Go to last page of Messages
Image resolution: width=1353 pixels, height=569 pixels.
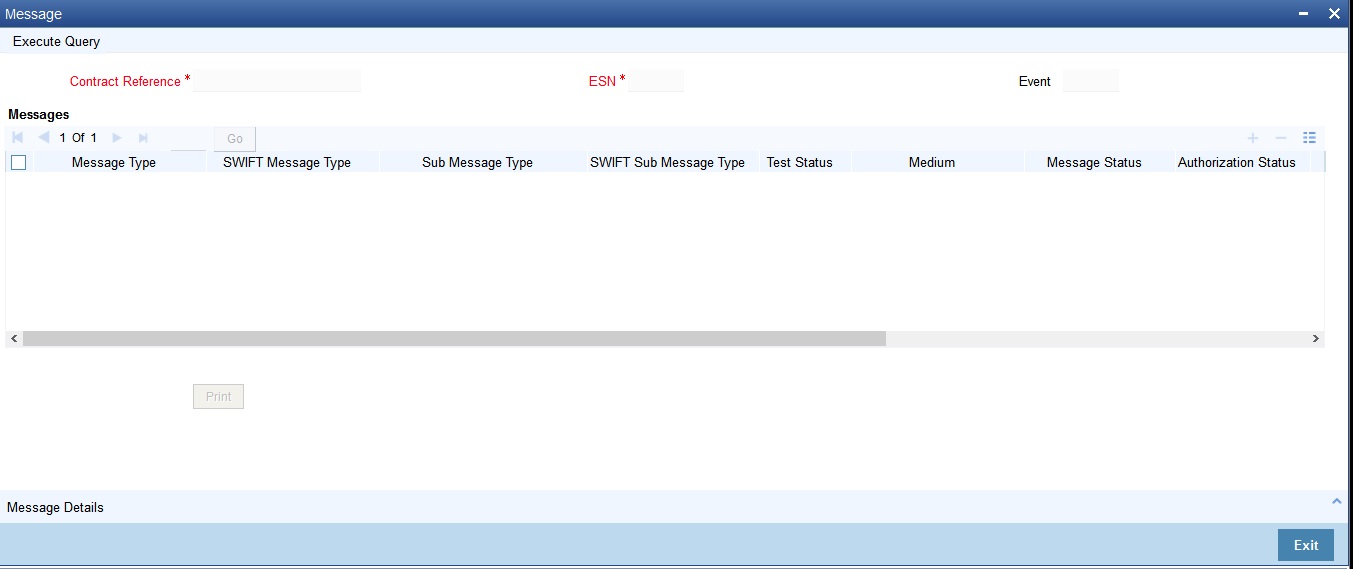143,138
